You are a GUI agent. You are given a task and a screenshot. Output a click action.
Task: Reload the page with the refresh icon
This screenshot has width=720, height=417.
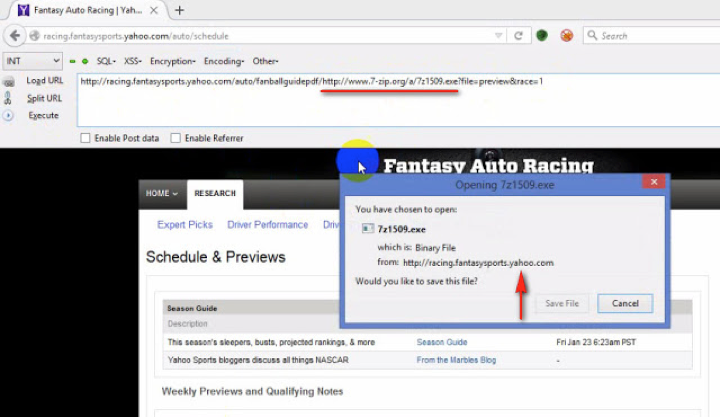pos(519,36)
